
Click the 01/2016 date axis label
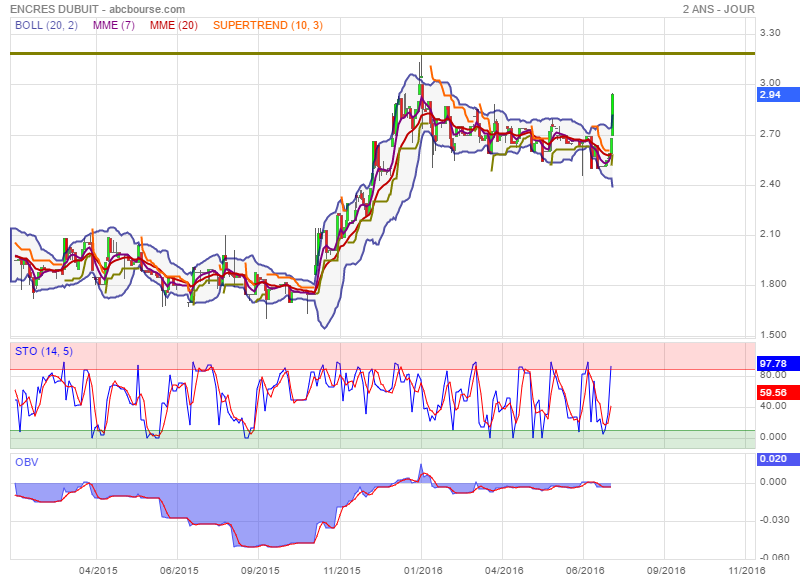pyautogui.click(x=423, y=570)
